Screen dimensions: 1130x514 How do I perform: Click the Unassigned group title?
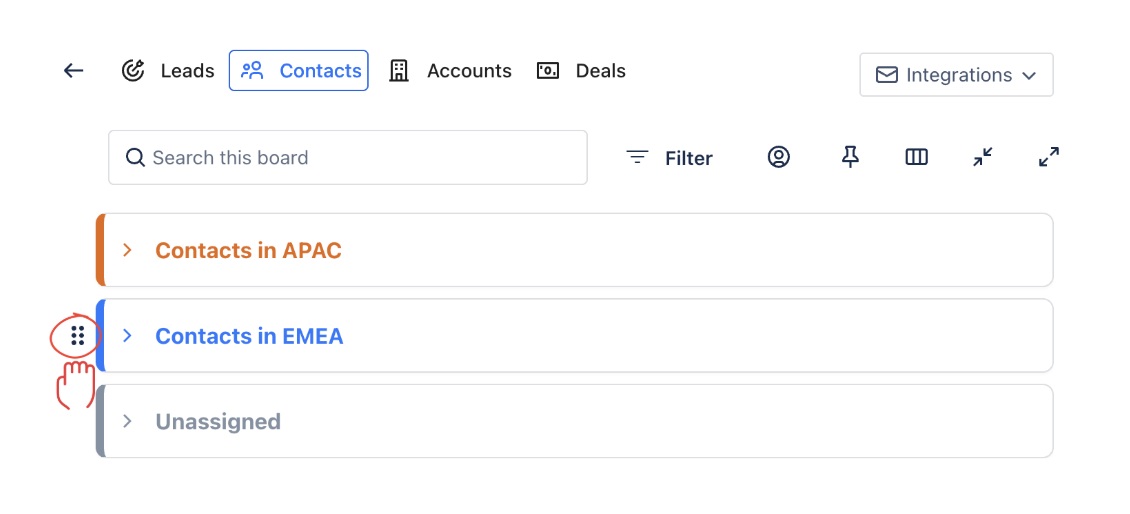pos(218,422)
